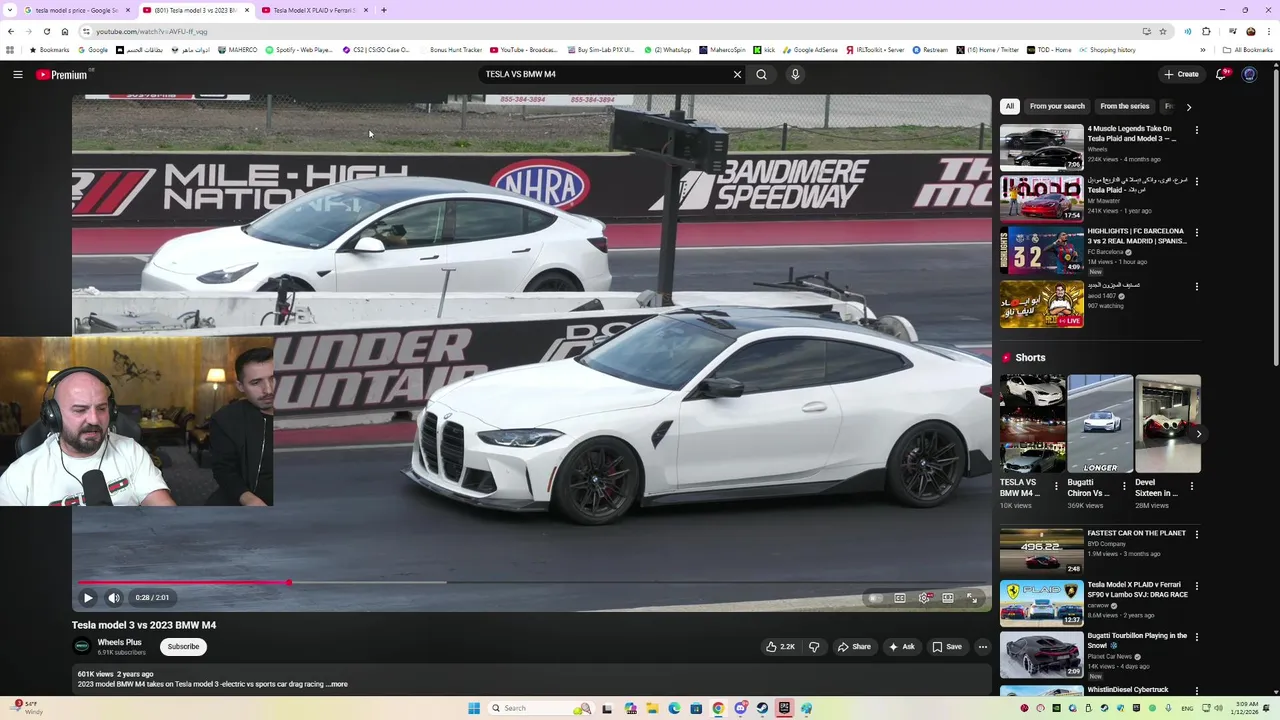The width and height of the screenshot is (1280, 720).
Task: Ask about this video
Action: (901, 647)
